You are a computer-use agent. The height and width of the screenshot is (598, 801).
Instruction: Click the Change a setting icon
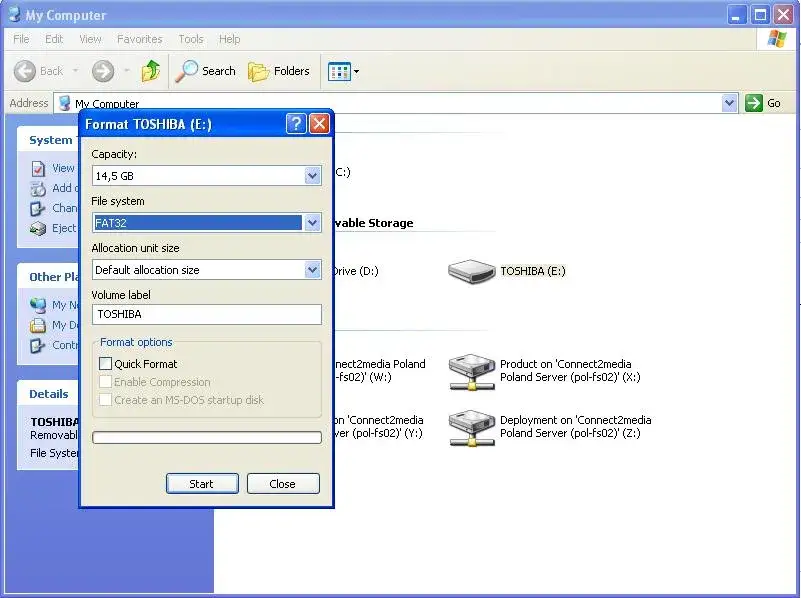37,208
